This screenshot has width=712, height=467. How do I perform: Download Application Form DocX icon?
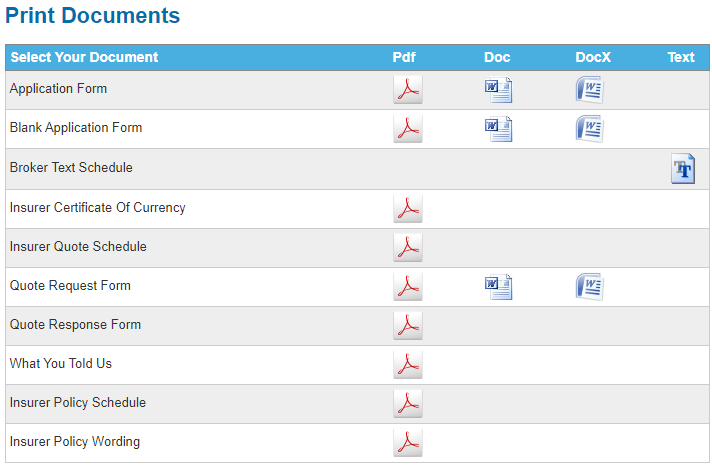pyautogui.click(x=589, y=89)
